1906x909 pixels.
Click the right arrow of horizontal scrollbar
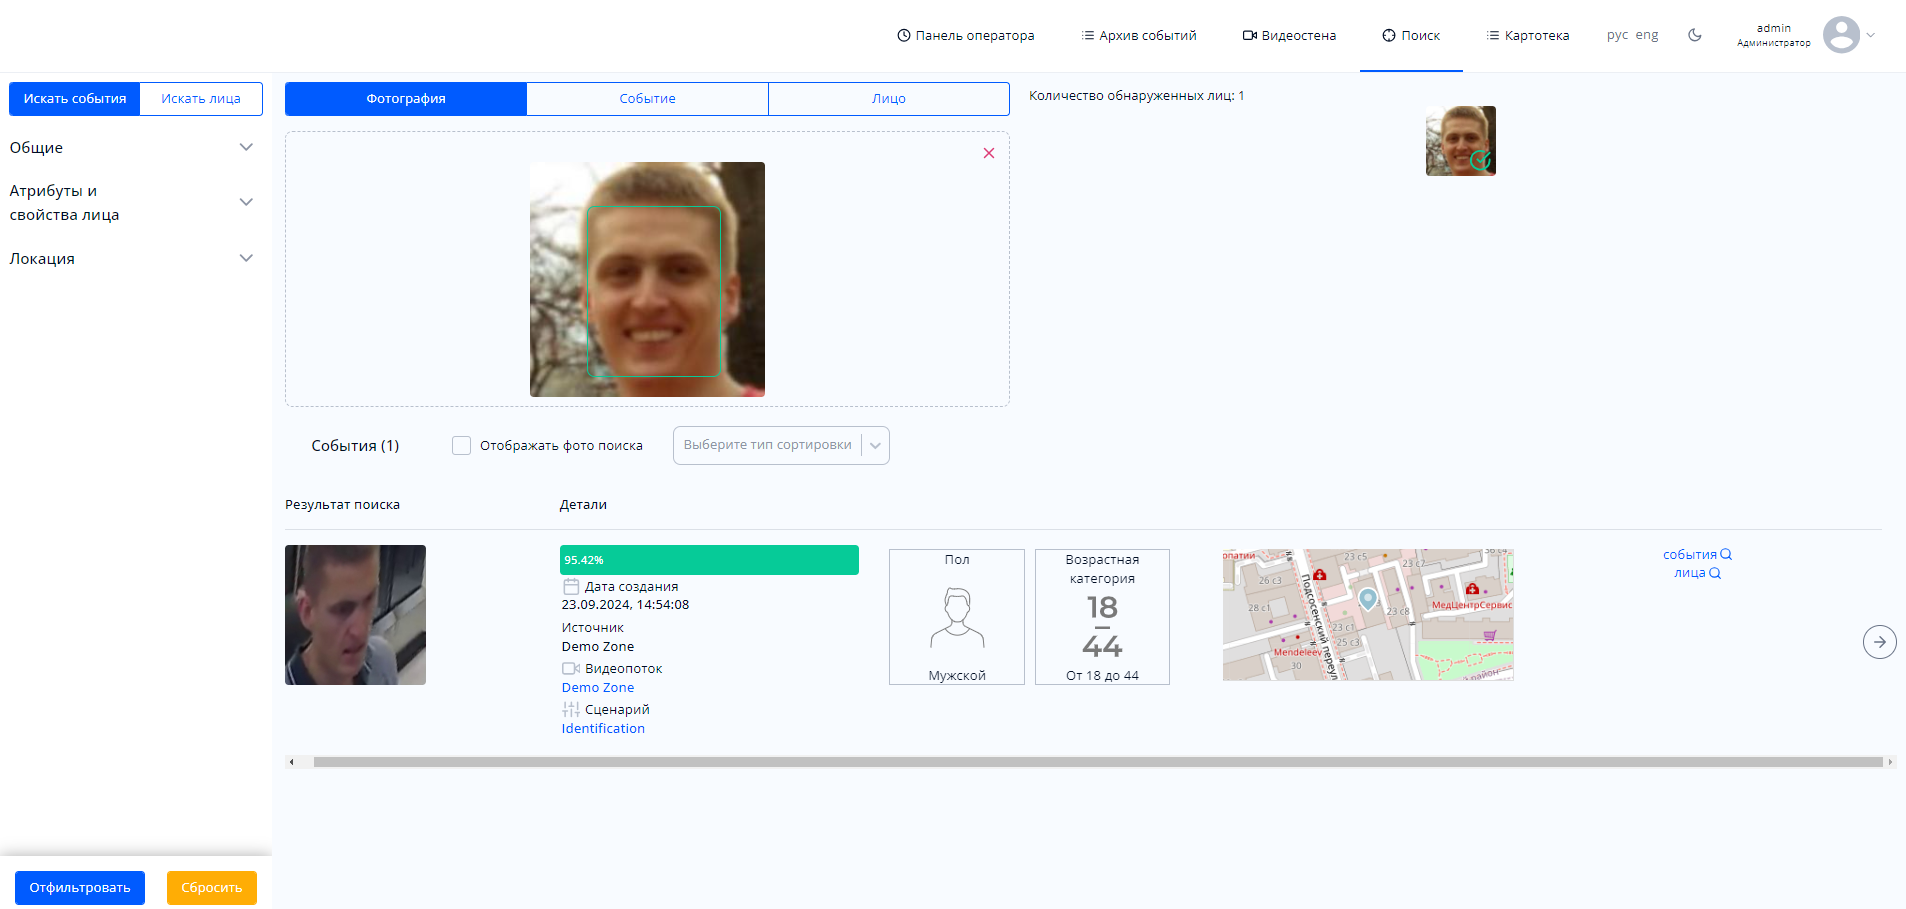[x=1889, y=762]
